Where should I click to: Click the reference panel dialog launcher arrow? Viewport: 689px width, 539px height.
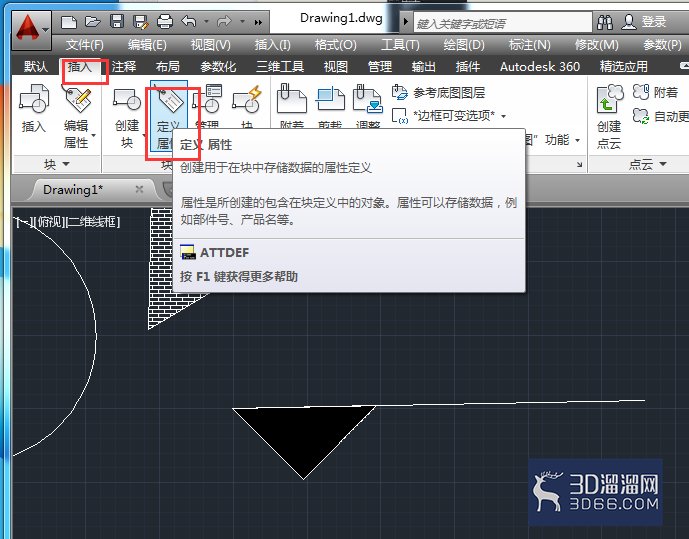[x=580, y=164]
